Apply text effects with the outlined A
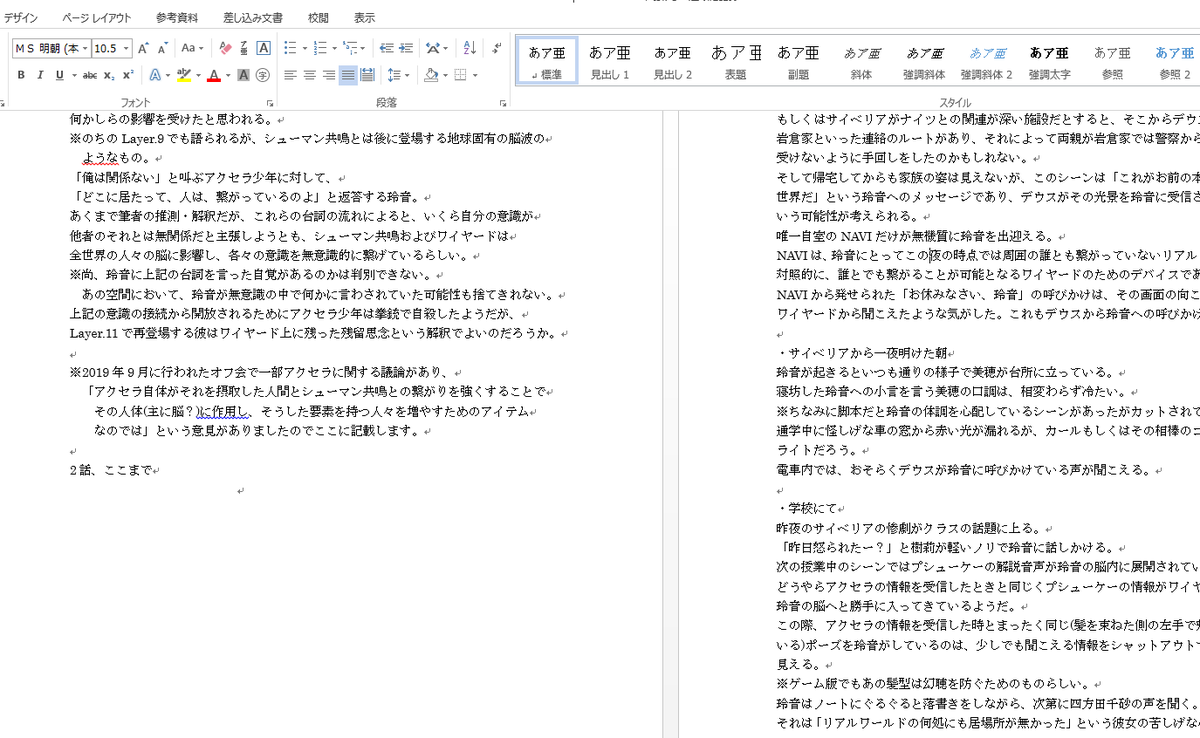The height and width of the screenshot is (738, 1200). click(x=155, y=75)
